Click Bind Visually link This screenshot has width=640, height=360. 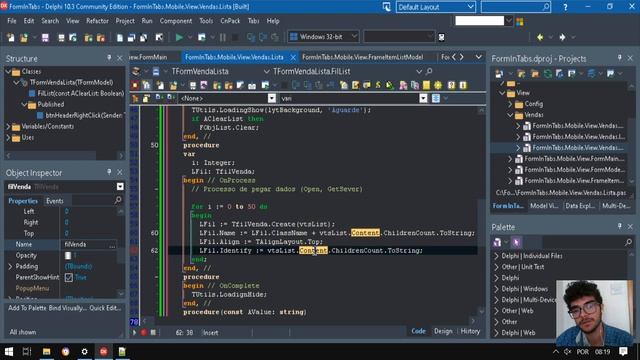click(68, 308)
